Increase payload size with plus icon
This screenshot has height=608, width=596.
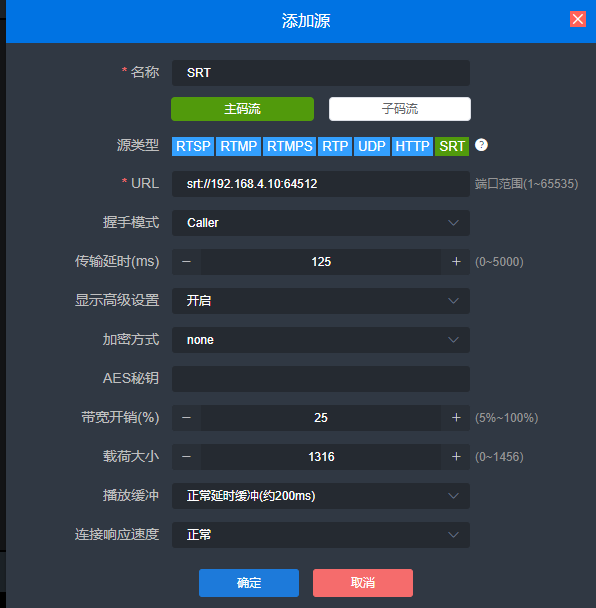click(x=456, y=457)
